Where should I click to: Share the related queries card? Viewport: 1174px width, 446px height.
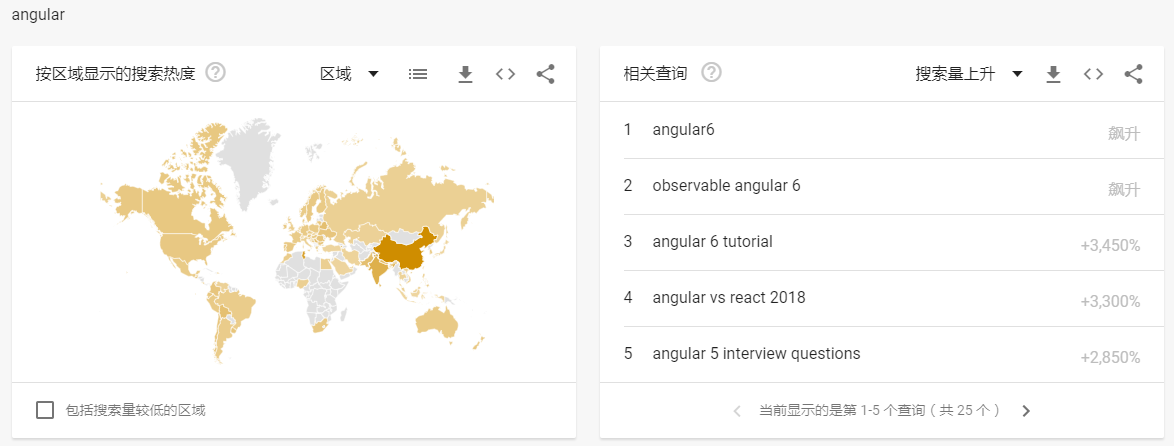pos(1134,73)
